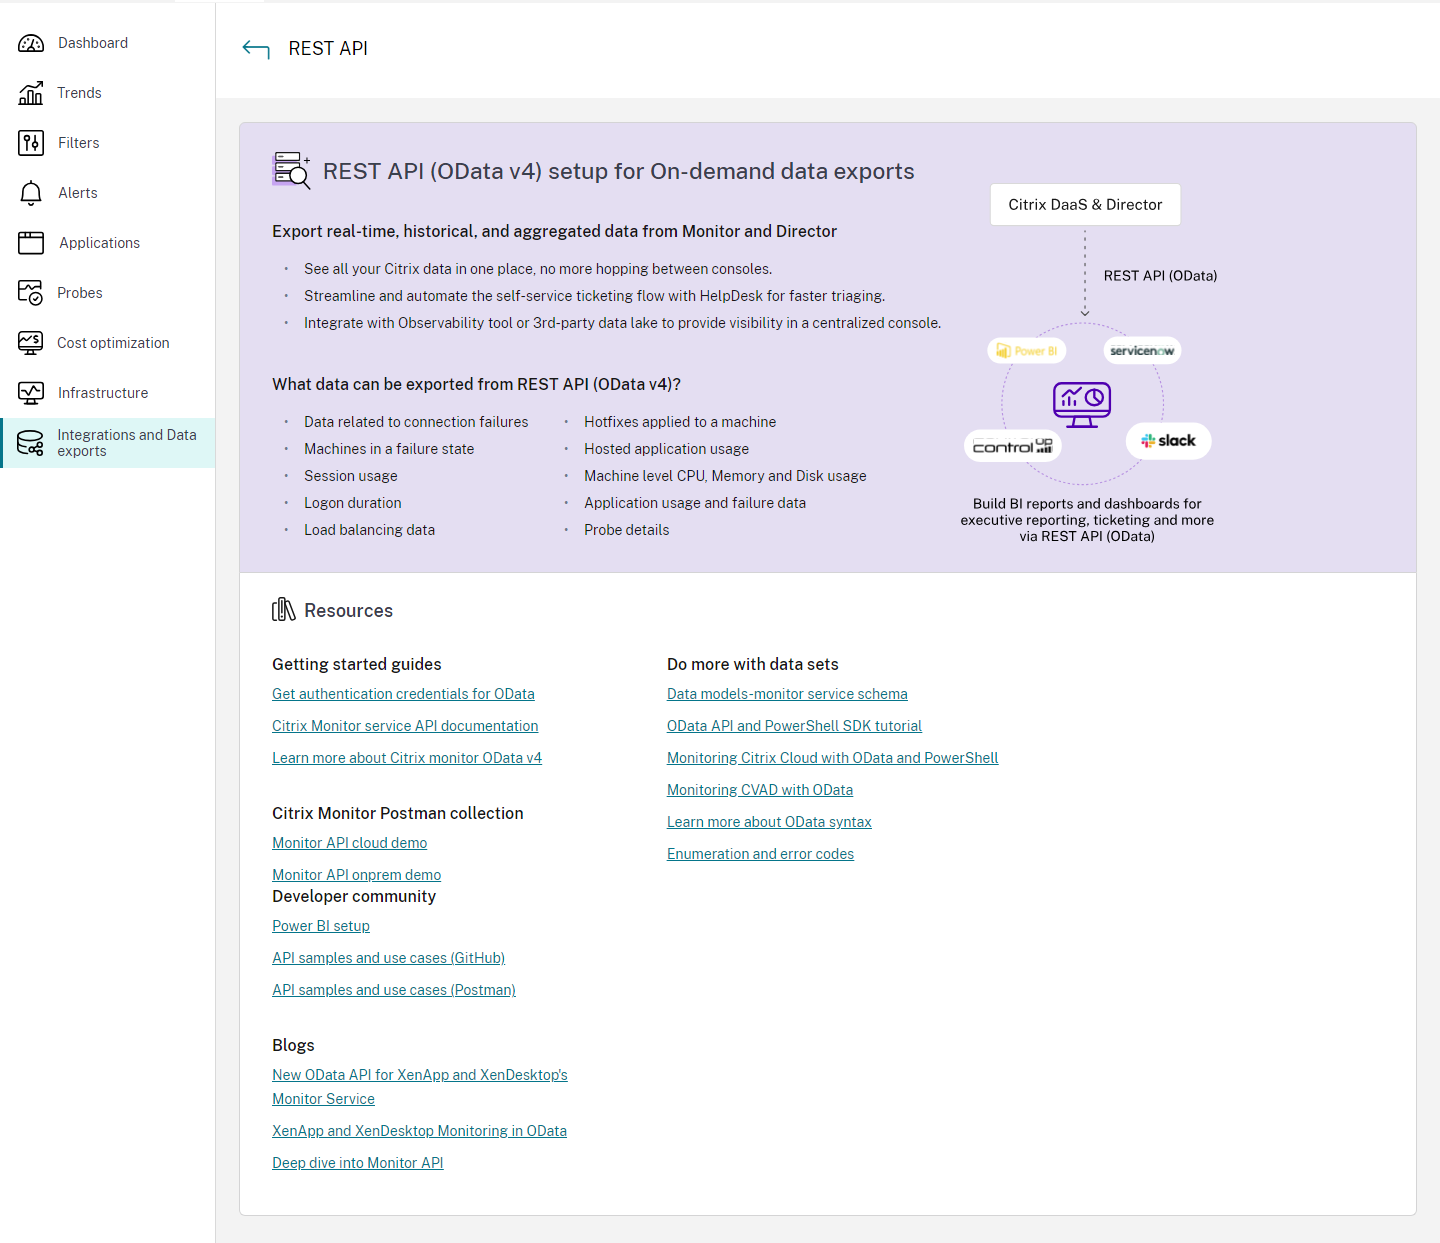Click the Power BI logo in the diagram

[1026, 350]
